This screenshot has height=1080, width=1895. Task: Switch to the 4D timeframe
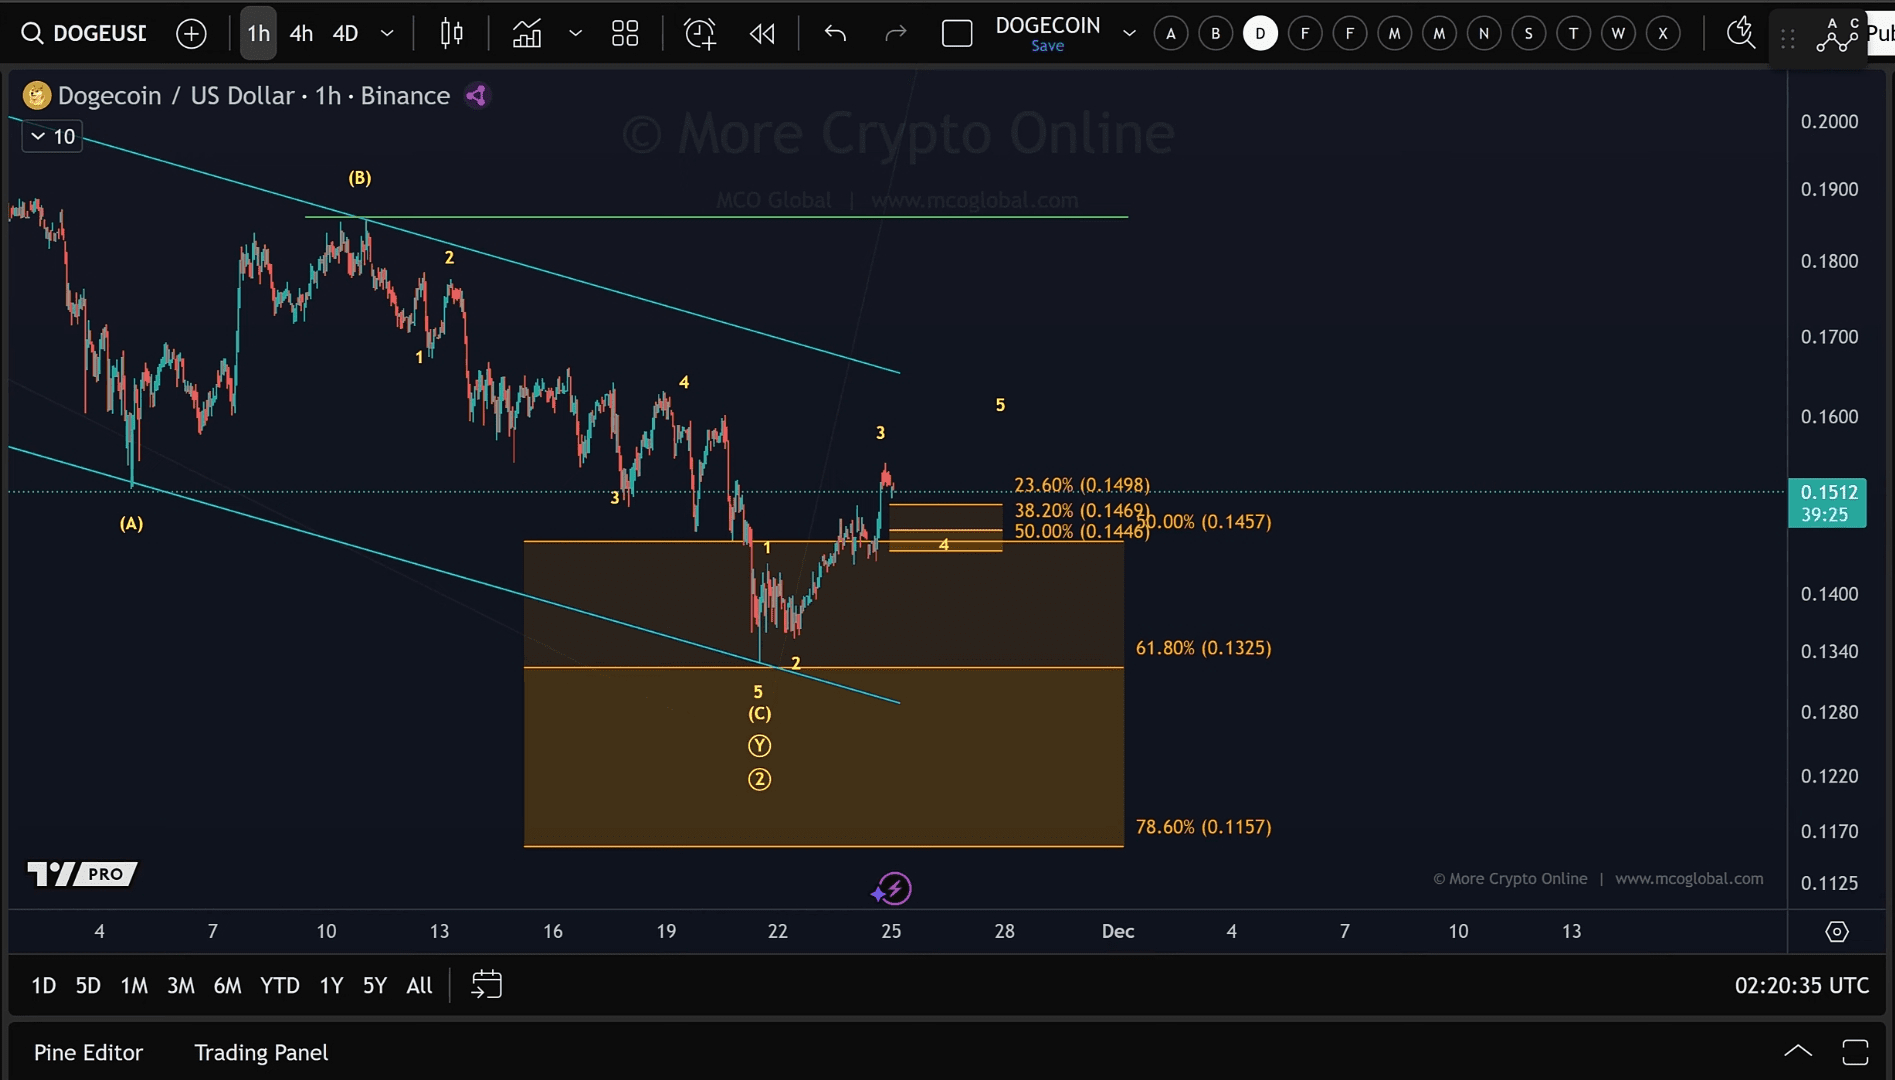[x=345, y=34]
